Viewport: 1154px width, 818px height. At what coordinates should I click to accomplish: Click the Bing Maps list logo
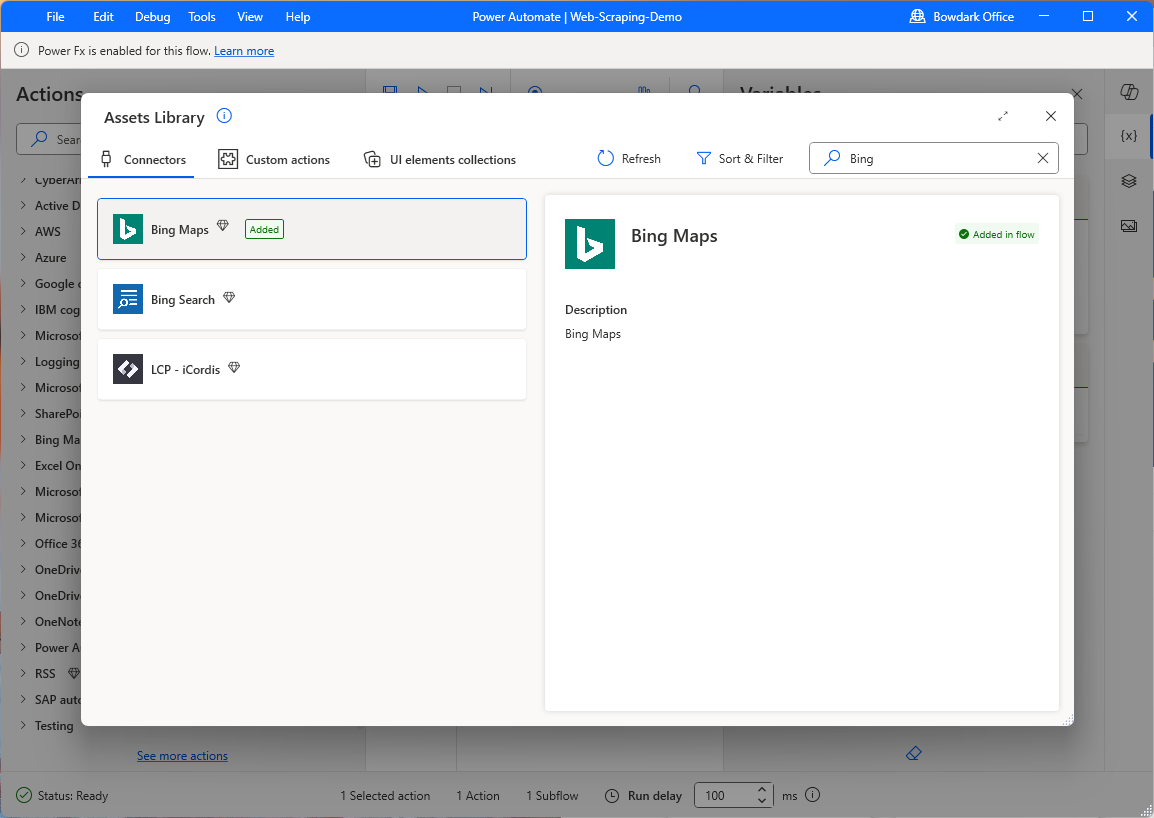click(x=128, y=229)
